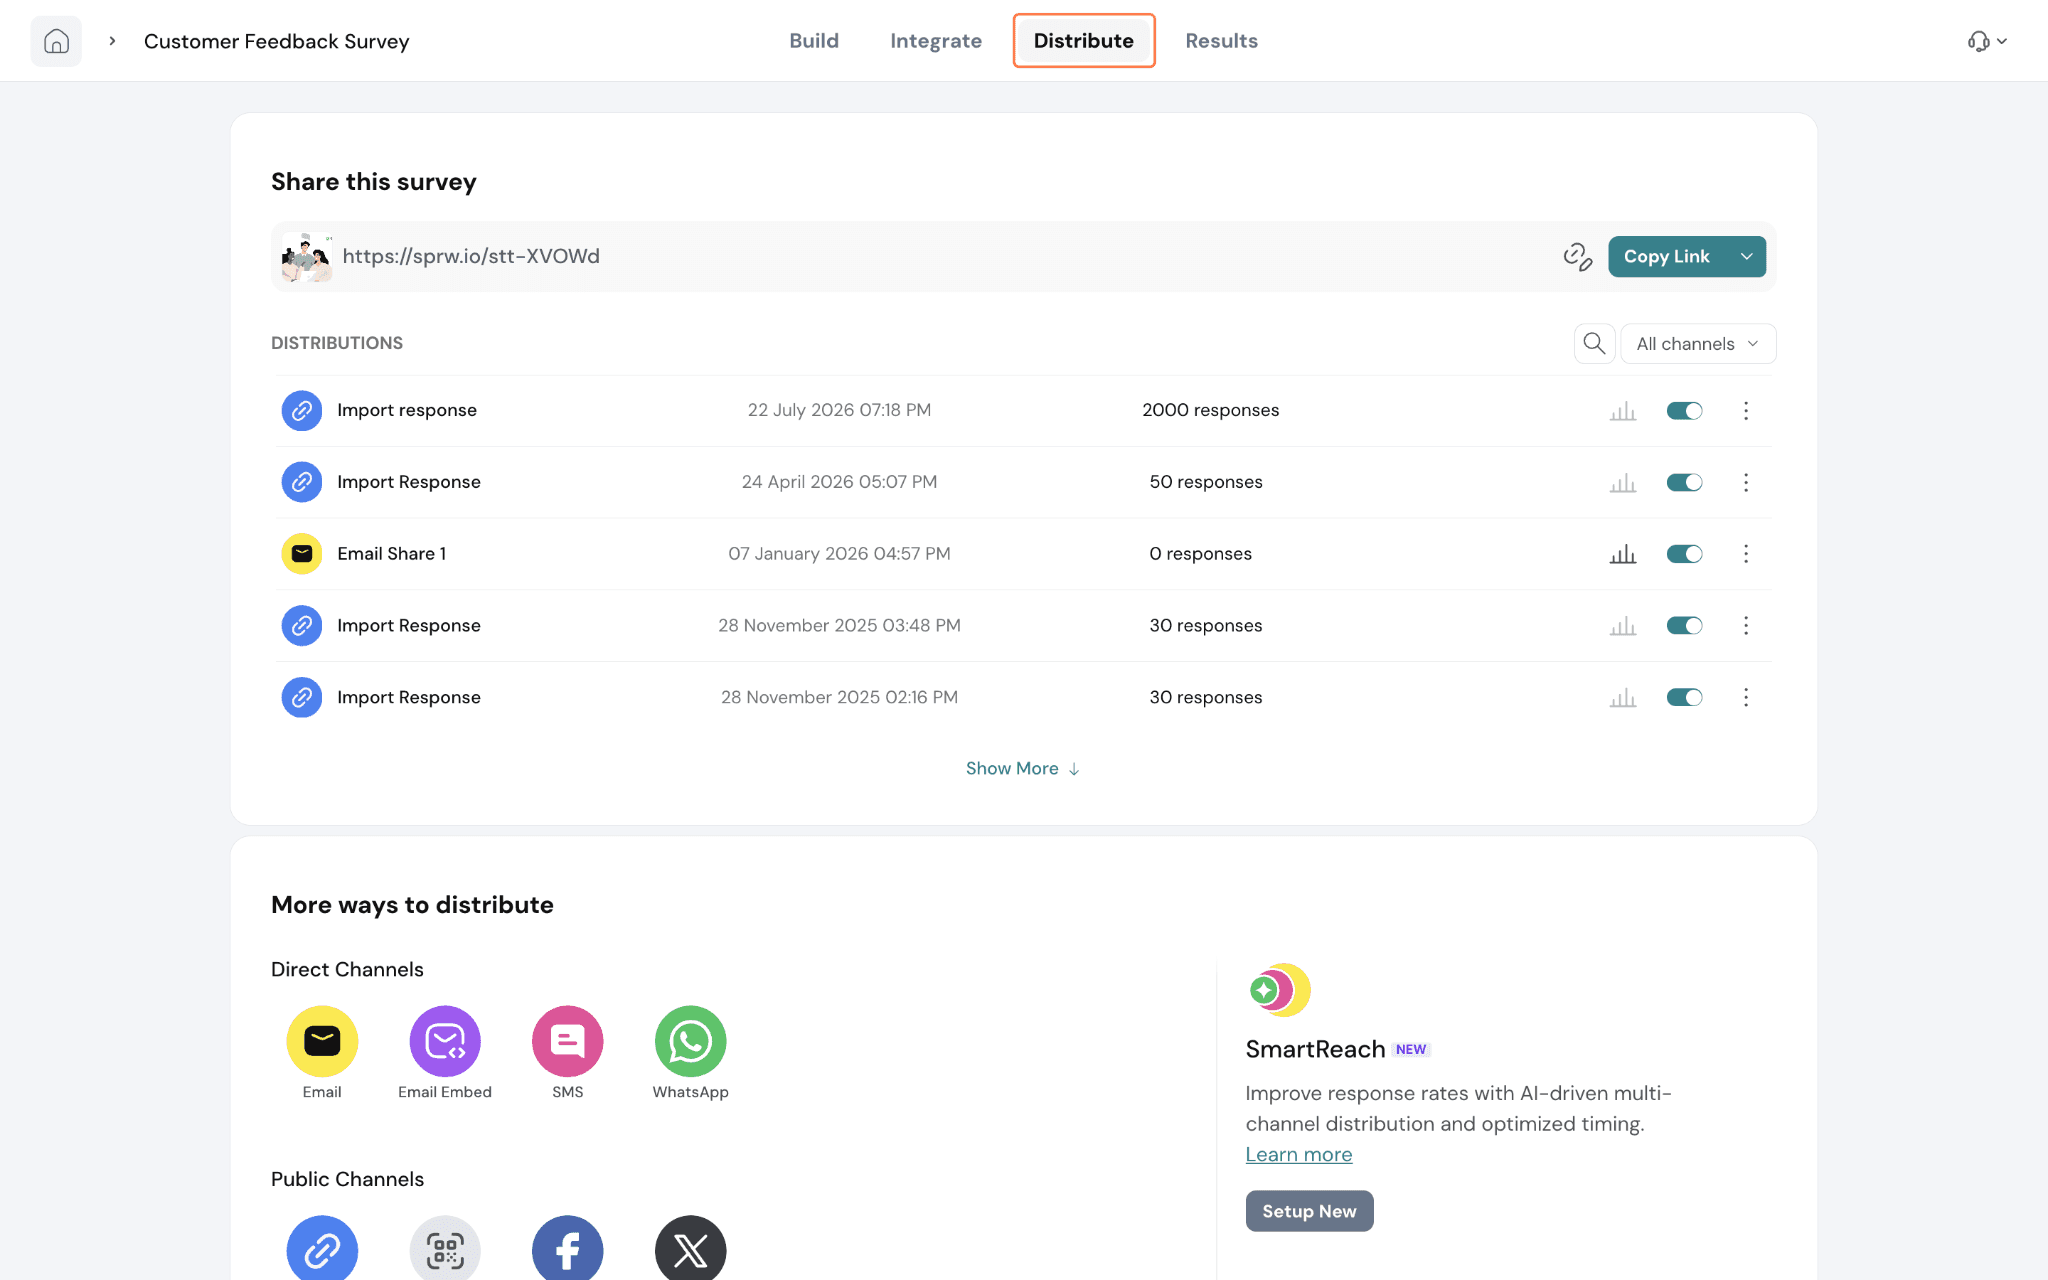Click the Customer Feedback Survey breadcrumb
Image resolution: width=2048 pixels, height=1280 pixels.
pos(277,41)
